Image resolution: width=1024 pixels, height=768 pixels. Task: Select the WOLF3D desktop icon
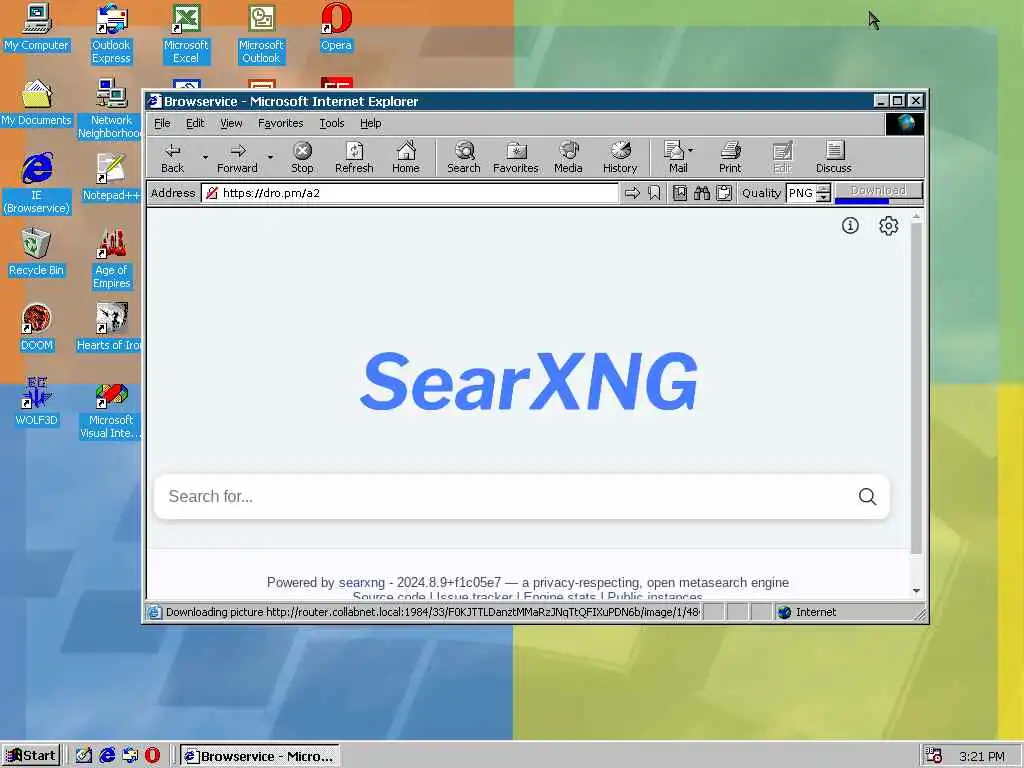pyautogui.click(x=37, y=402)
